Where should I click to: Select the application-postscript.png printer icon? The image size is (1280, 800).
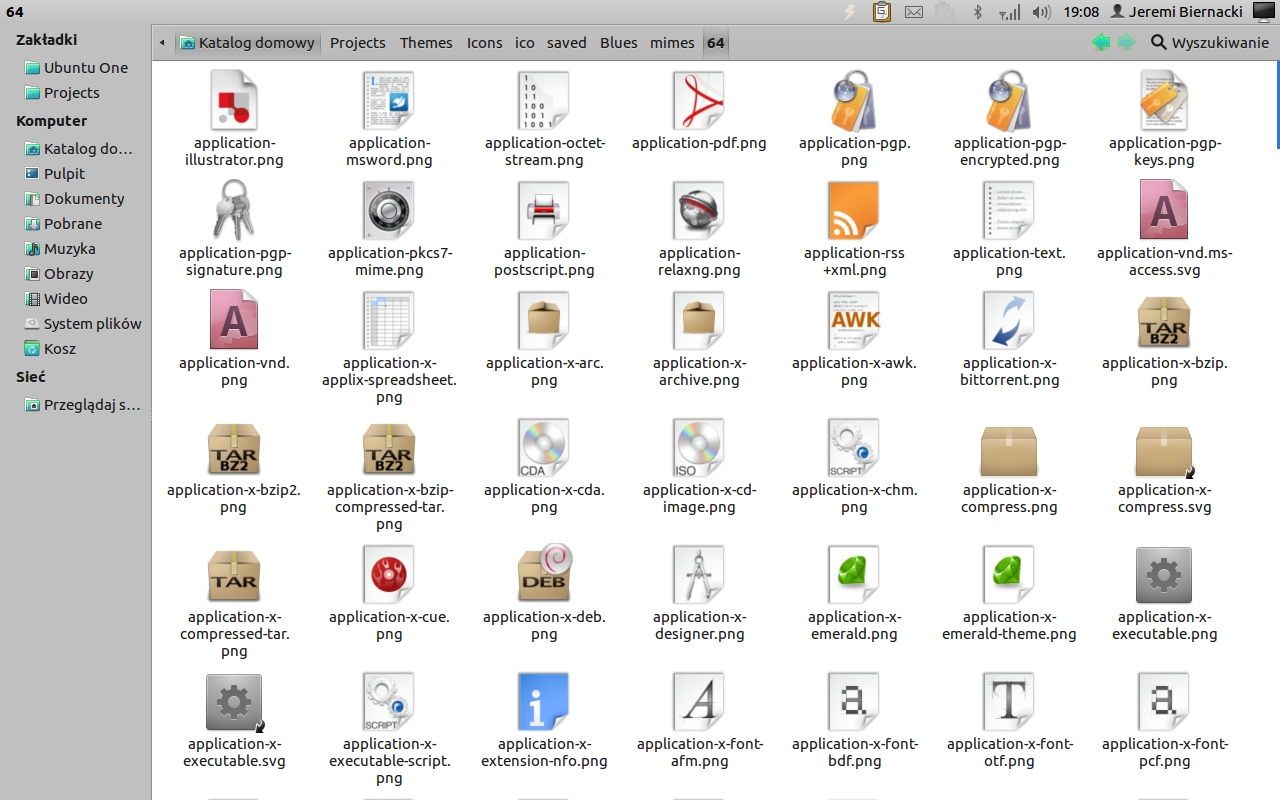[544, 210]
